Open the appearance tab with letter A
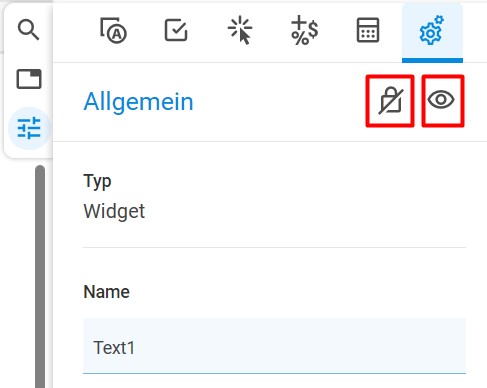The width and height of the screenshot is (487, 388). (113, 30)
